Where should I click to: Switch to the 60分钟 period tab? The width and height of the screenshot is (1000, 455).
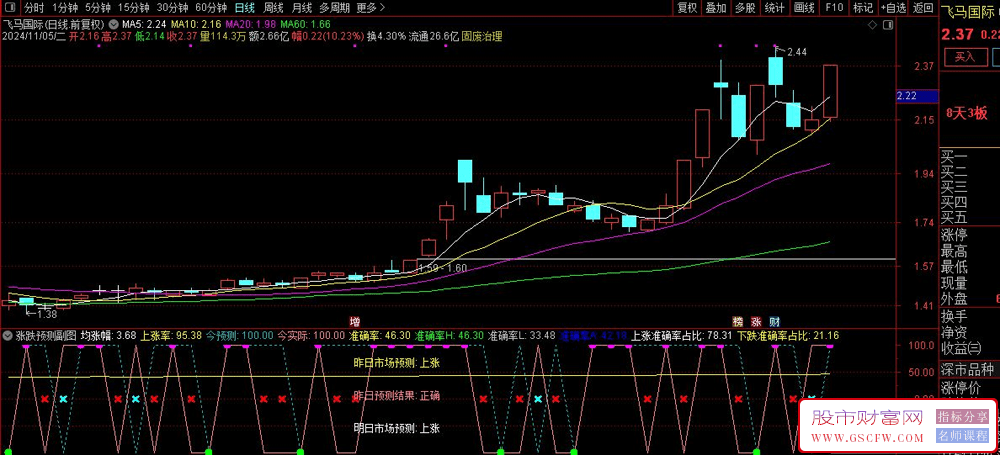[x=212, y=7]
